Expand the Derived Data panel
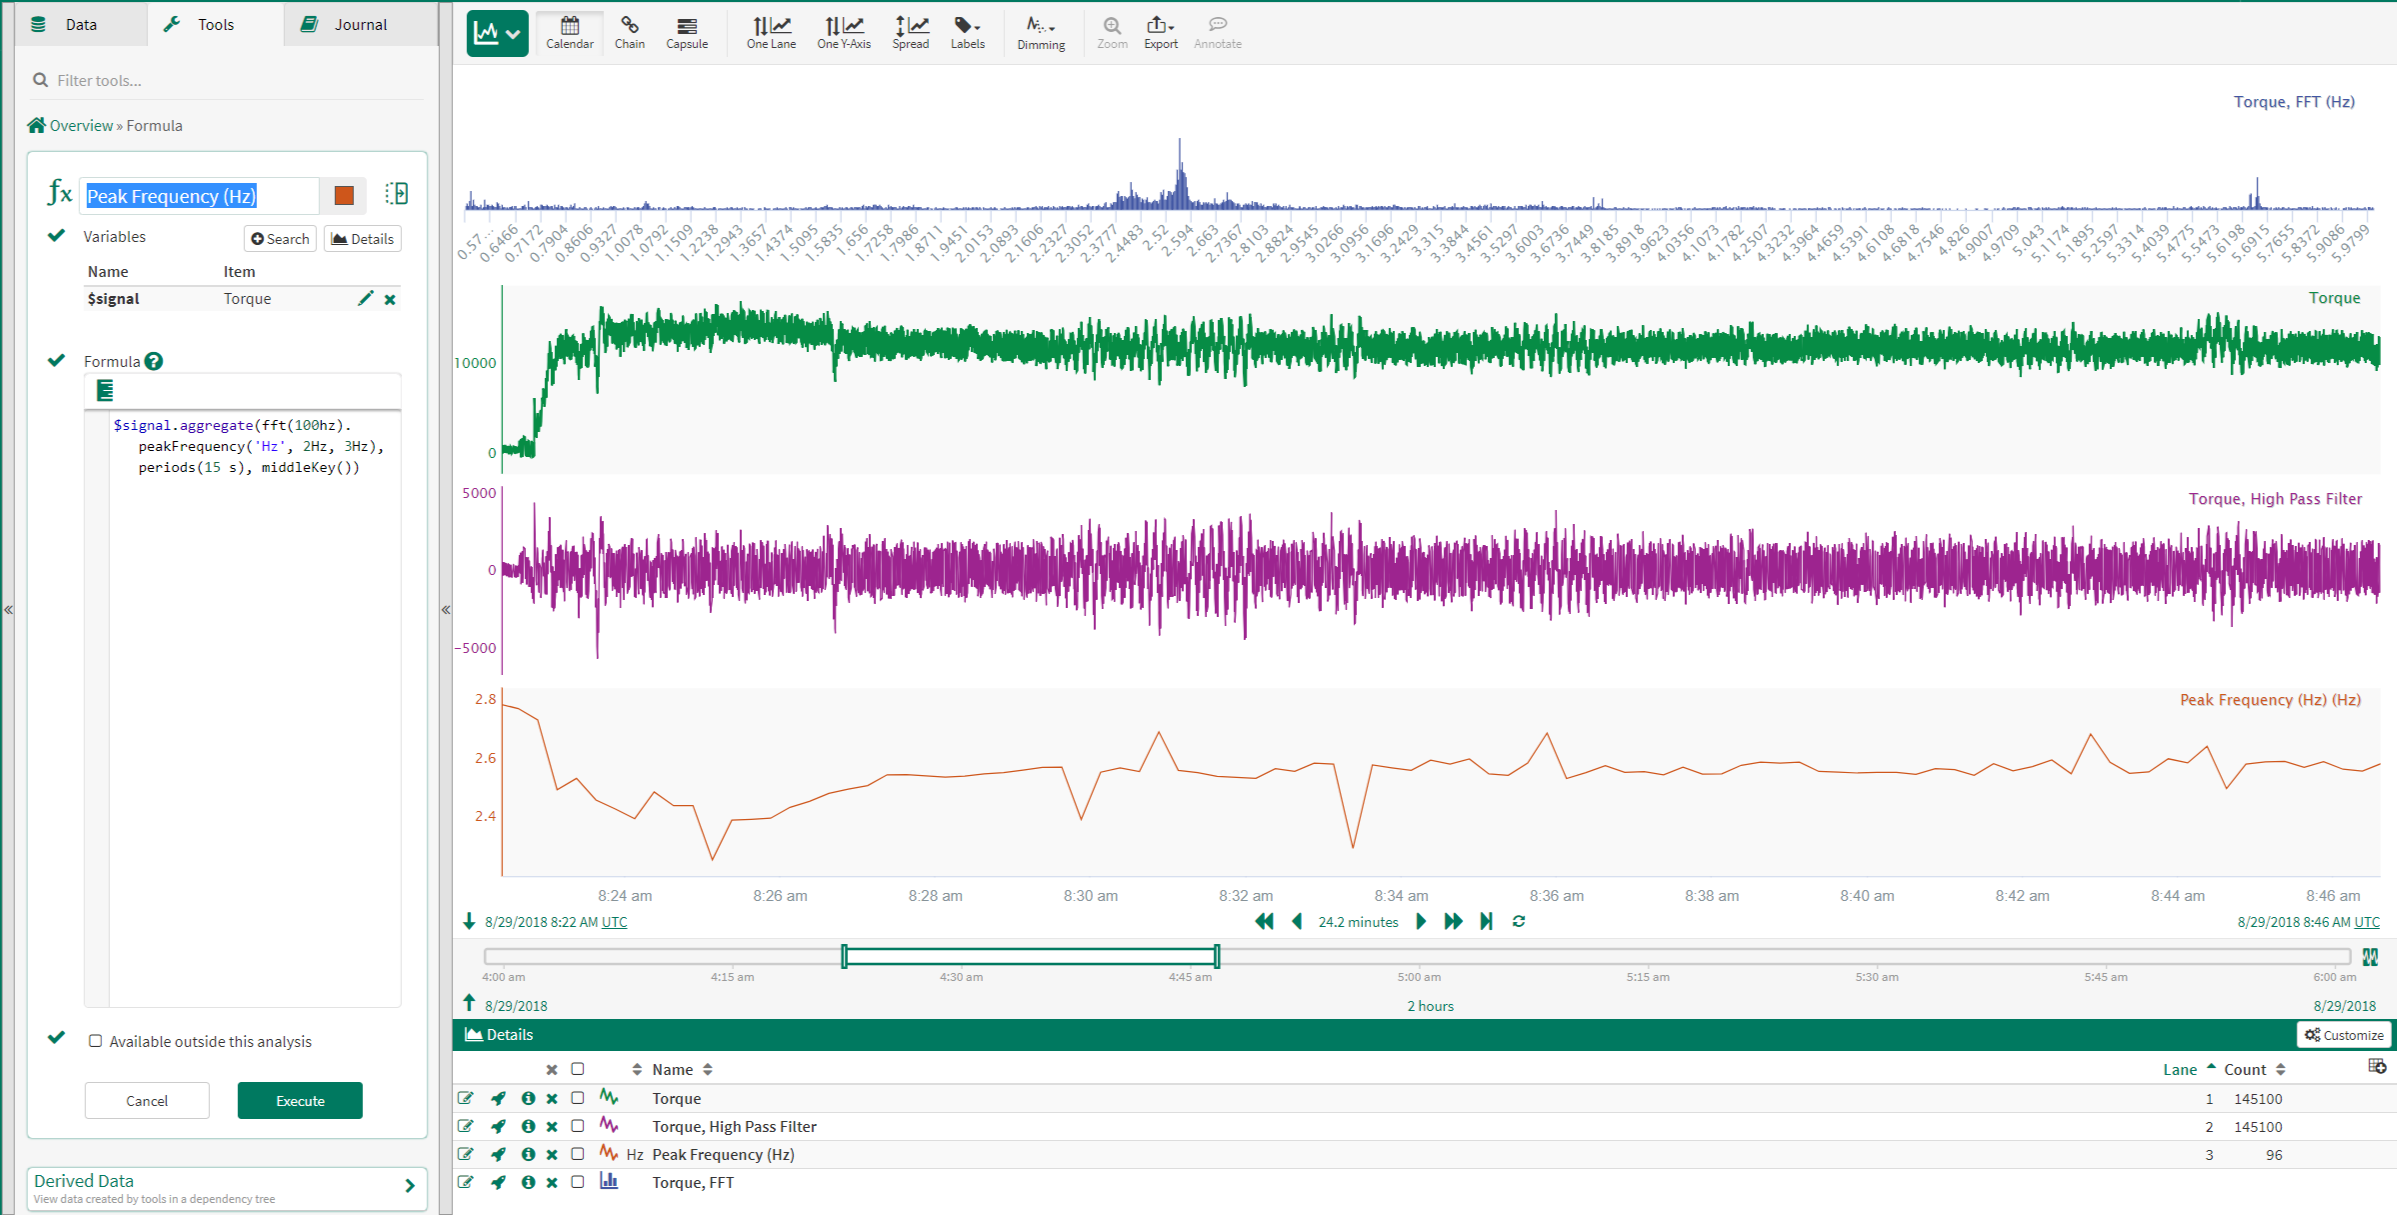The height and width of the screenshot is (1215, 2397). tap(409, 1186)
